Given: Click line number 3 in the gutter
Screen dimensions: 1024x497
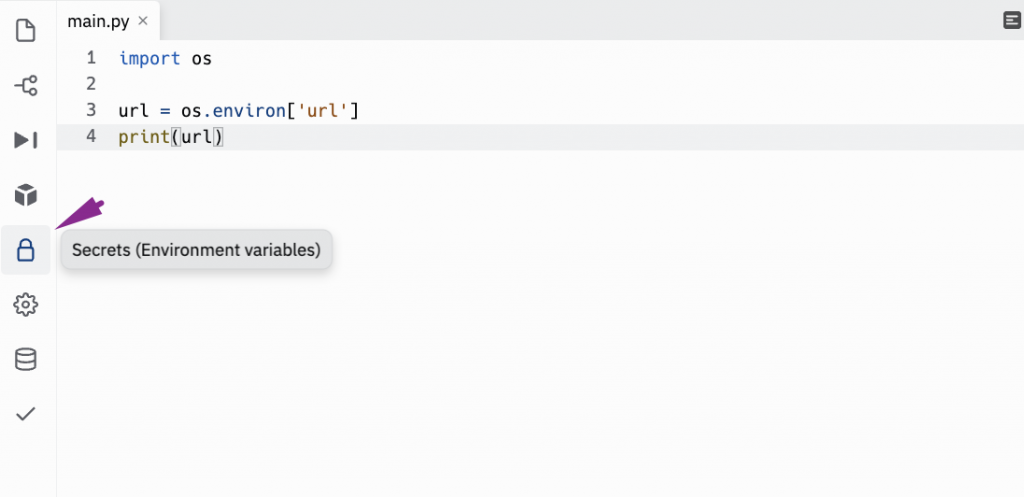Looking at the screenshot, I should tap(91, 110).
